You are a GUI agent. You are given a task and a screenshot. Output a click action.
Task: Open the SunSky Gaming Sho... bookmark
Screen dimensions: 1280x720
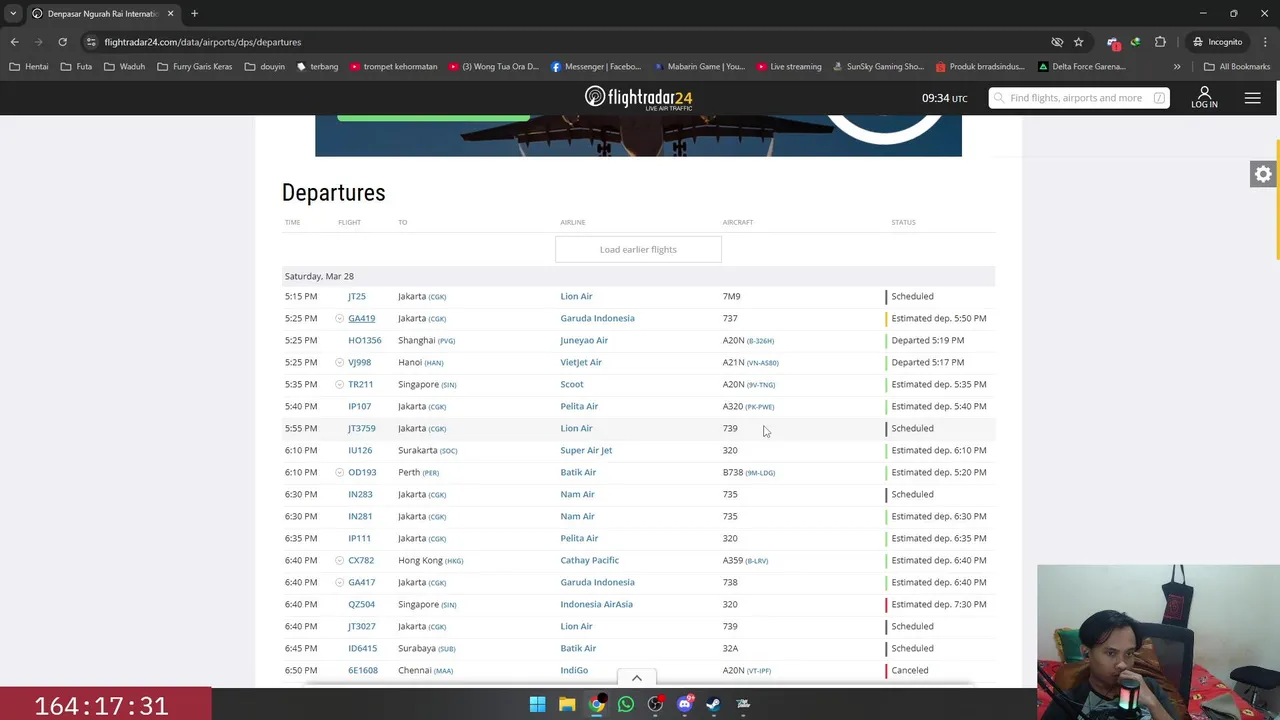[x=877, y=67]
